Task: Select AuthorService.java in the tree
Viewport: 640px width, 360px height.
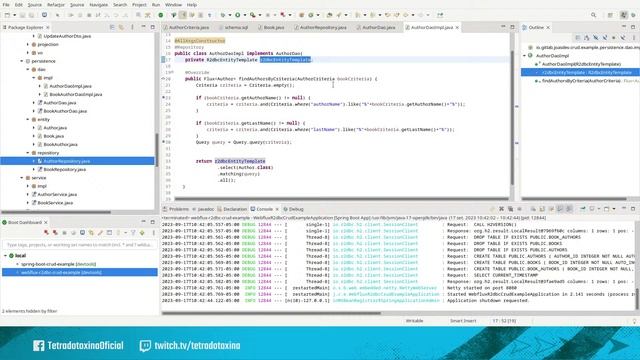Action: click(57, 195)
